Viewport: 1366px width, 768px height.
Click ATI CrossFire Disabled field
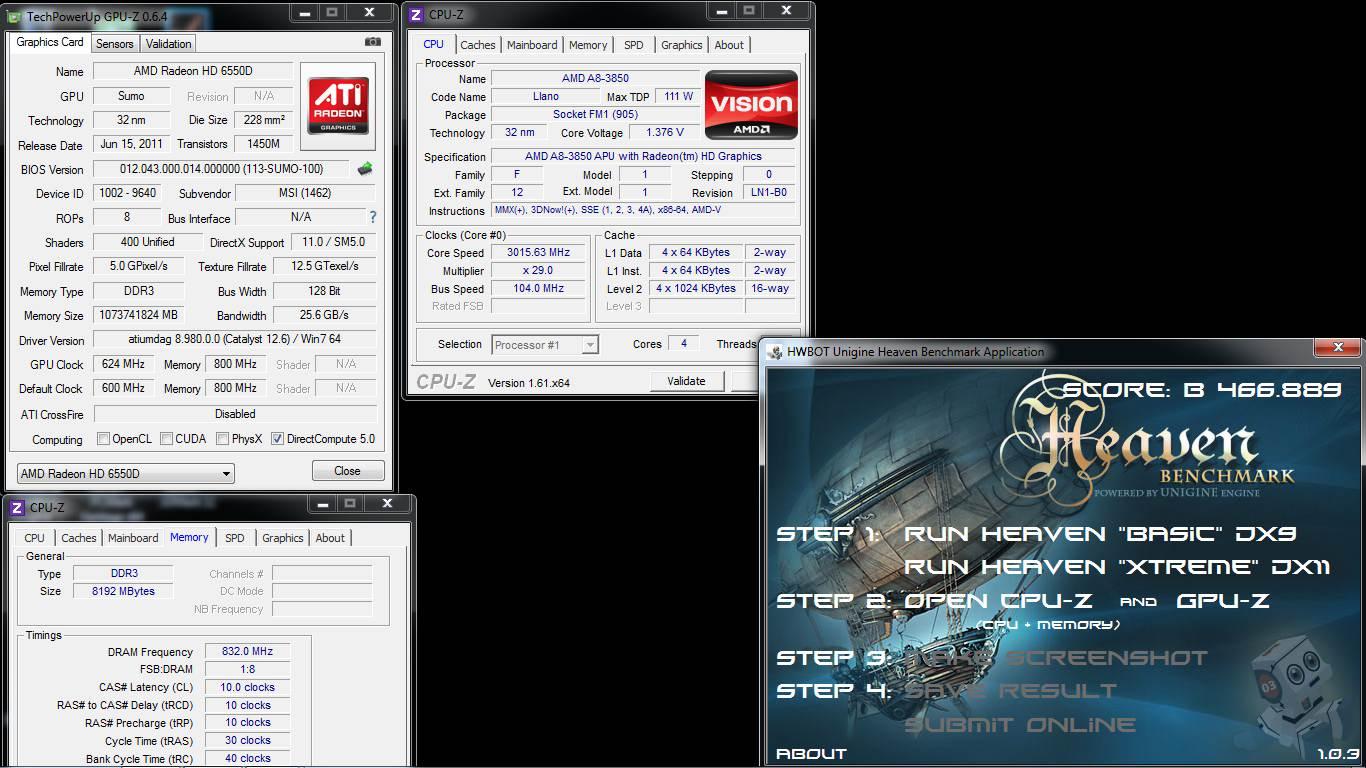click(235, 414)
